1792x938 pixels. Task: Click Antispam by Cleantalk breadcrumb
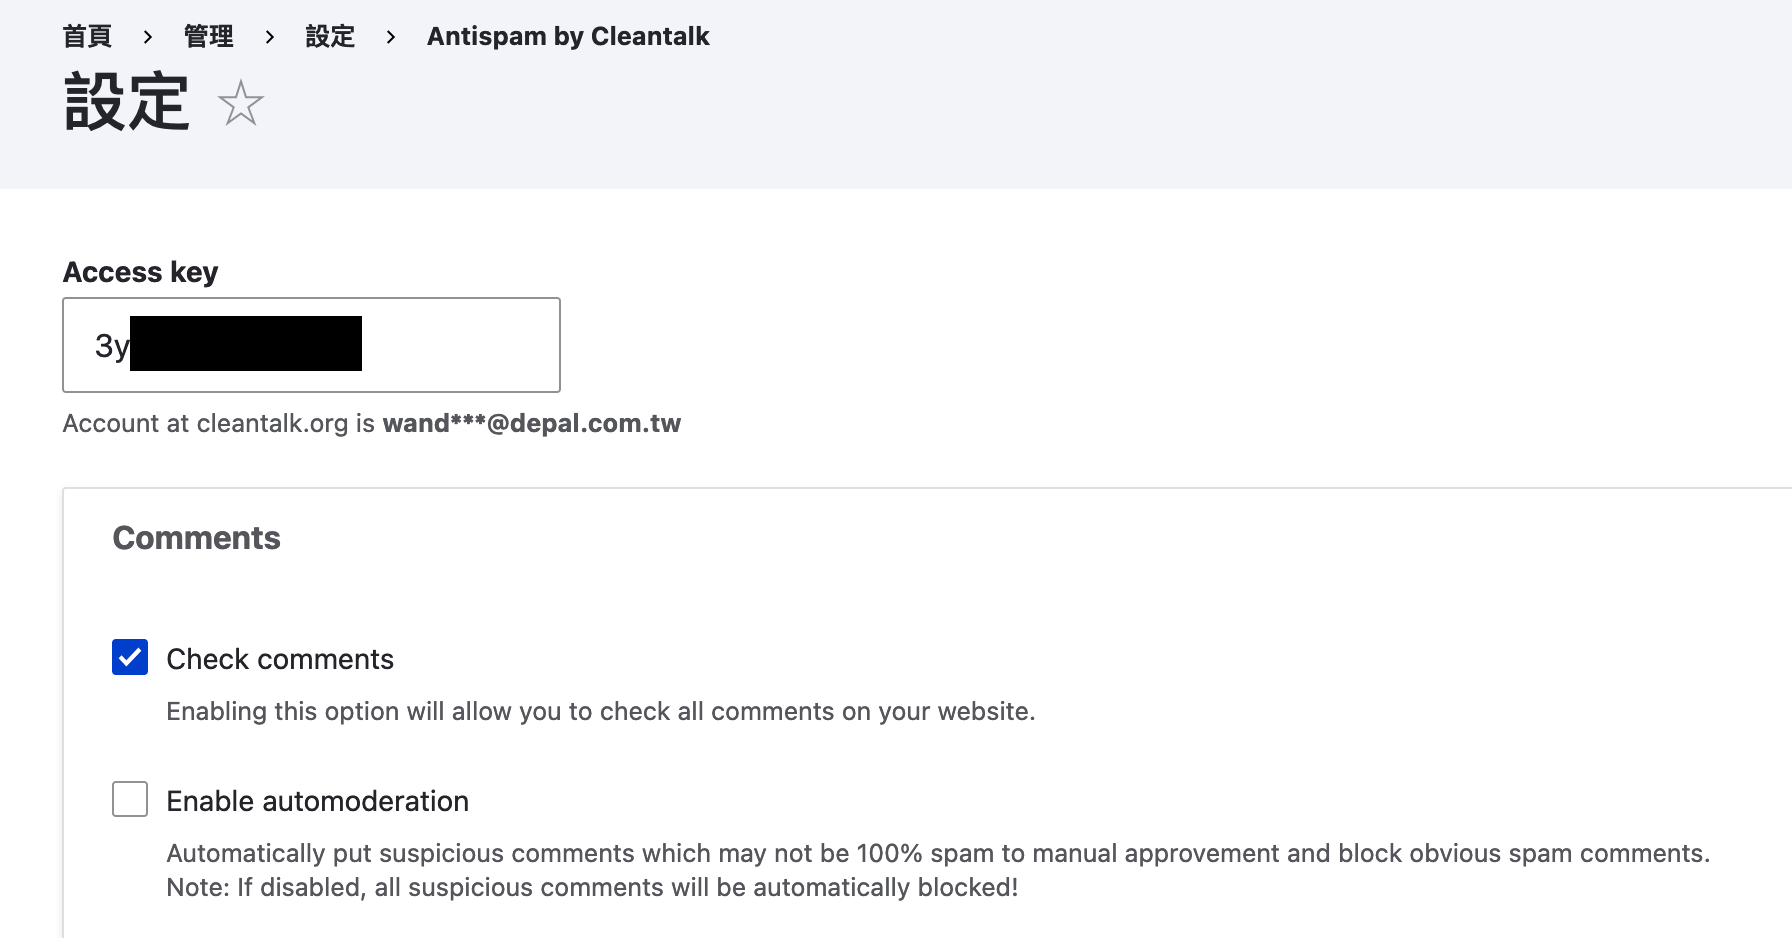point(567,37)
